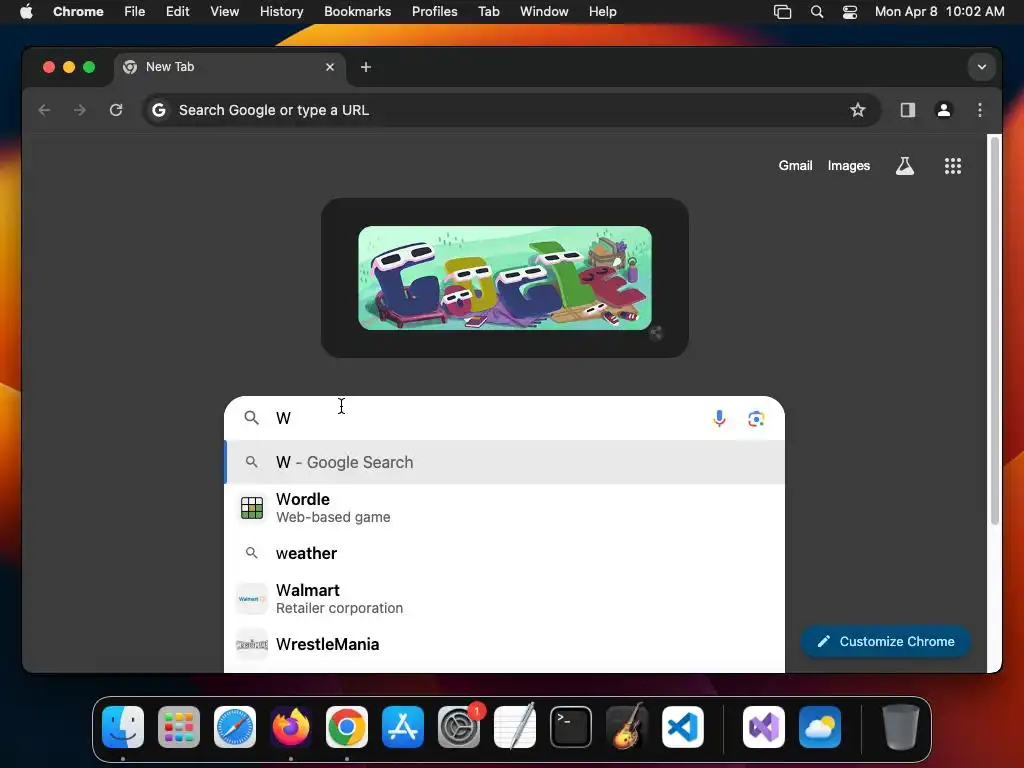This screenshot has width=1024, height=768.
Task: Click the Google search box containing W
Action: (x=504, y=418)
